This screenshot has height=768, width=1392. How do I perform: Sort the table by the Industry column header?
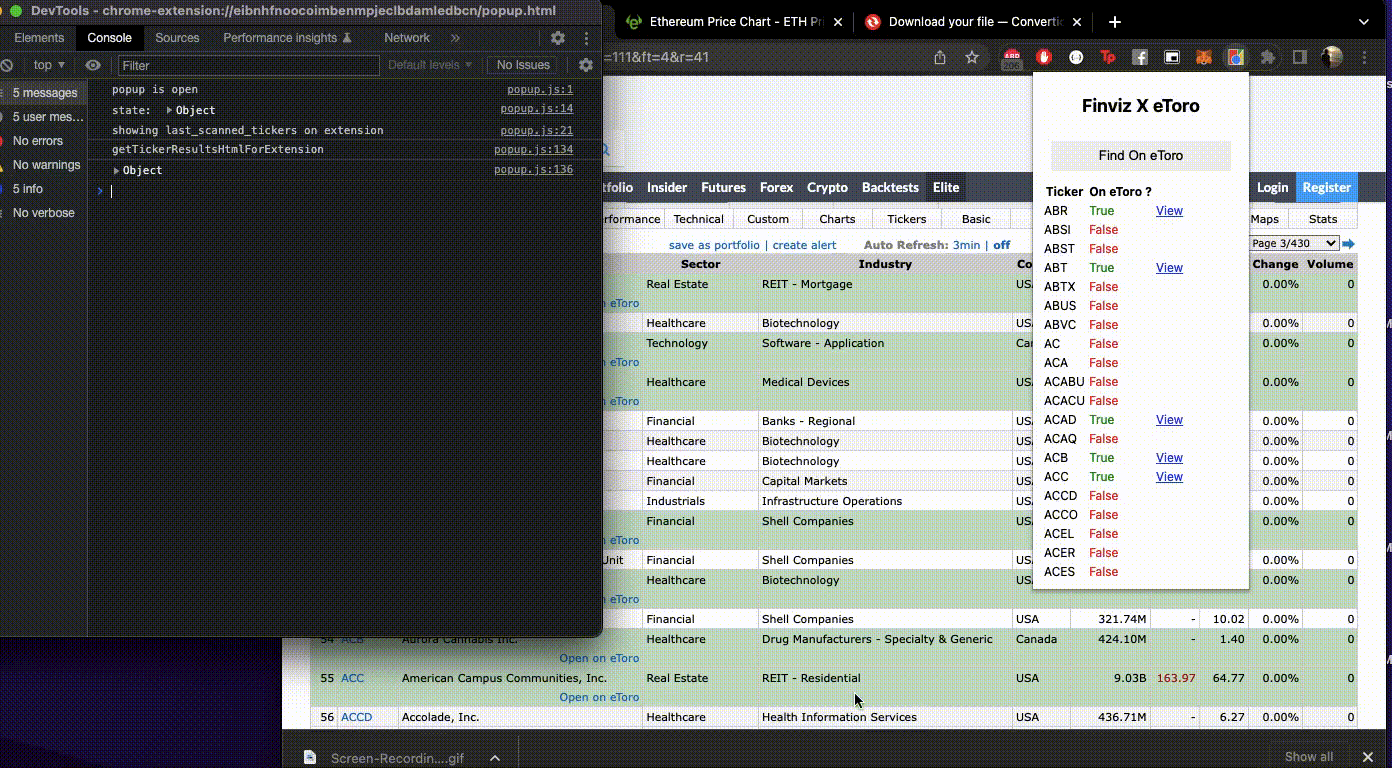885,264
